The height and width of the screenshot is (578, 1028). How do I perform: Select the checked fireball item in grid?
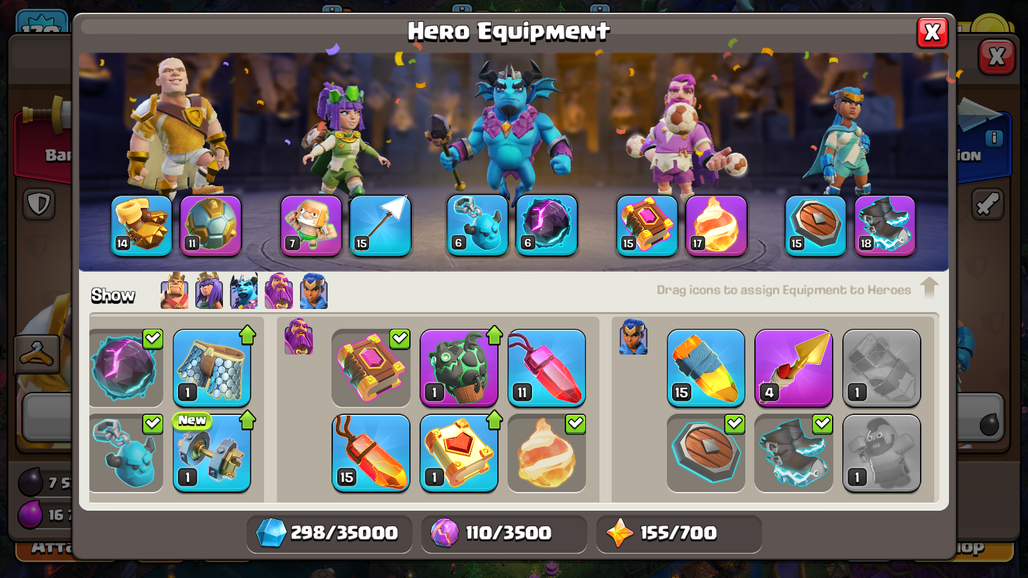click(x=547, y=453)
